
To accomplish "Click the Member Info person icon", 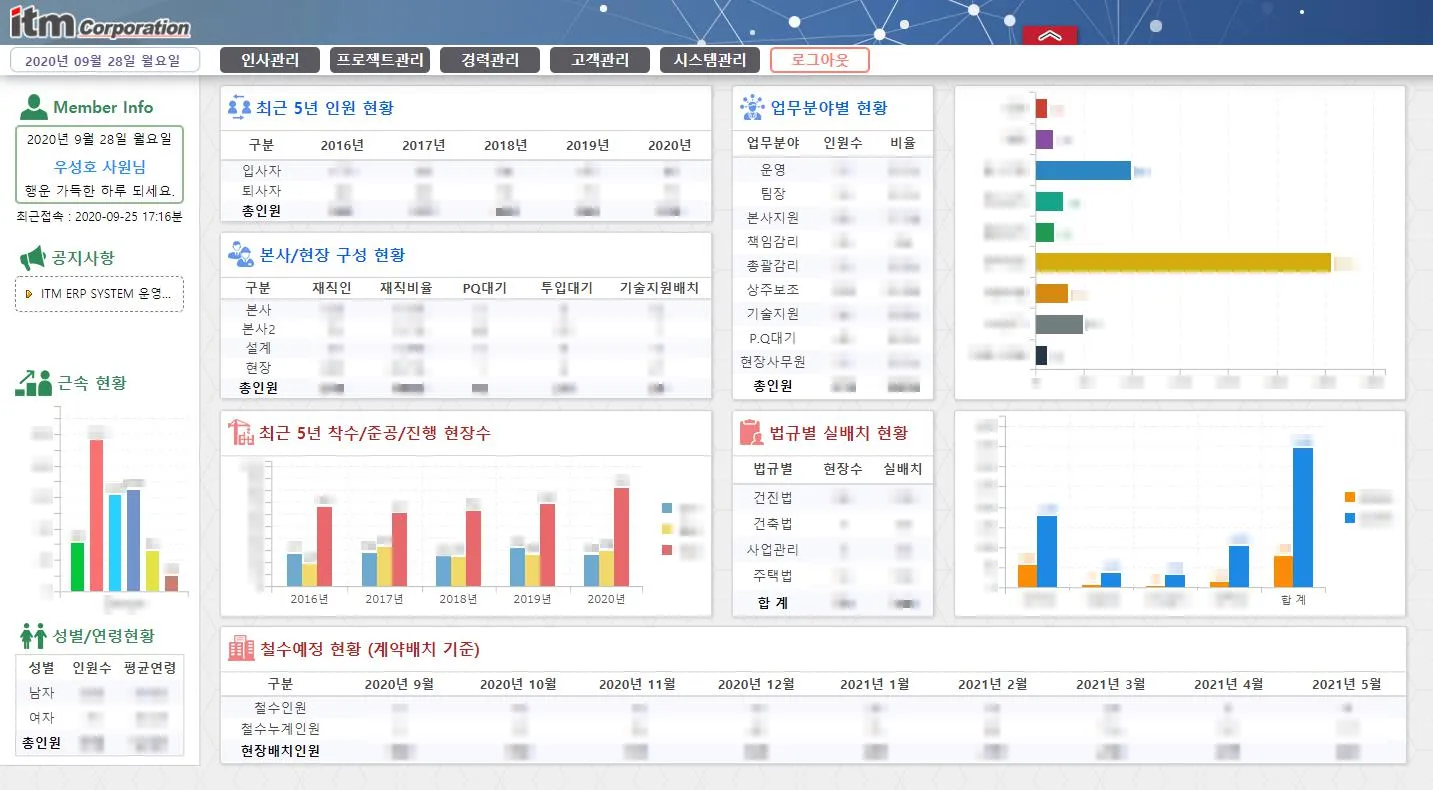I will point(33,106).
